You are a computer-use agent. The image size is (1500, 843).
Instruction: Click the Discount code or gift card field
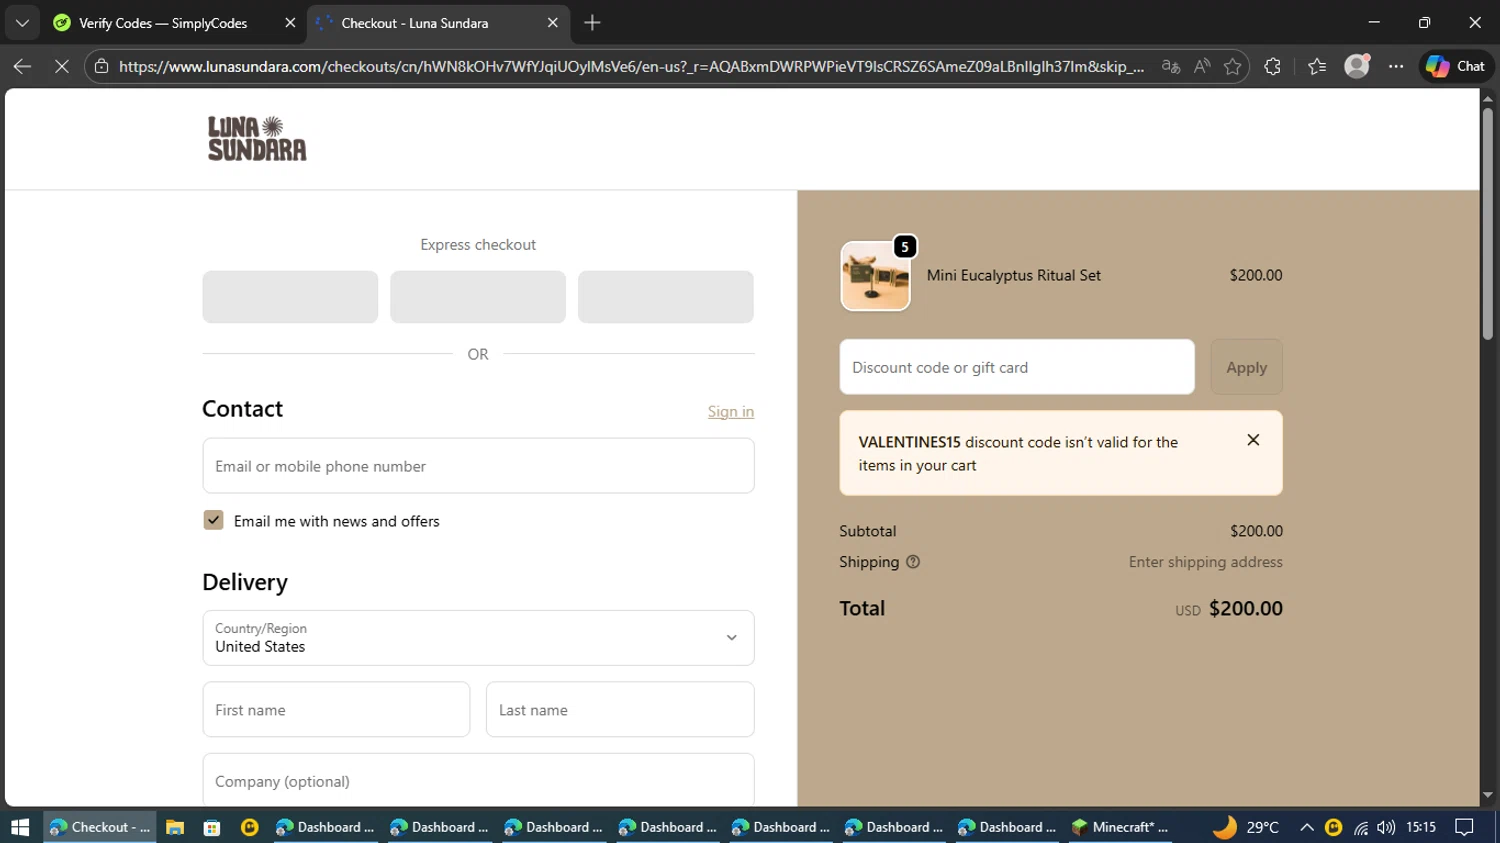pos(1017,367)
